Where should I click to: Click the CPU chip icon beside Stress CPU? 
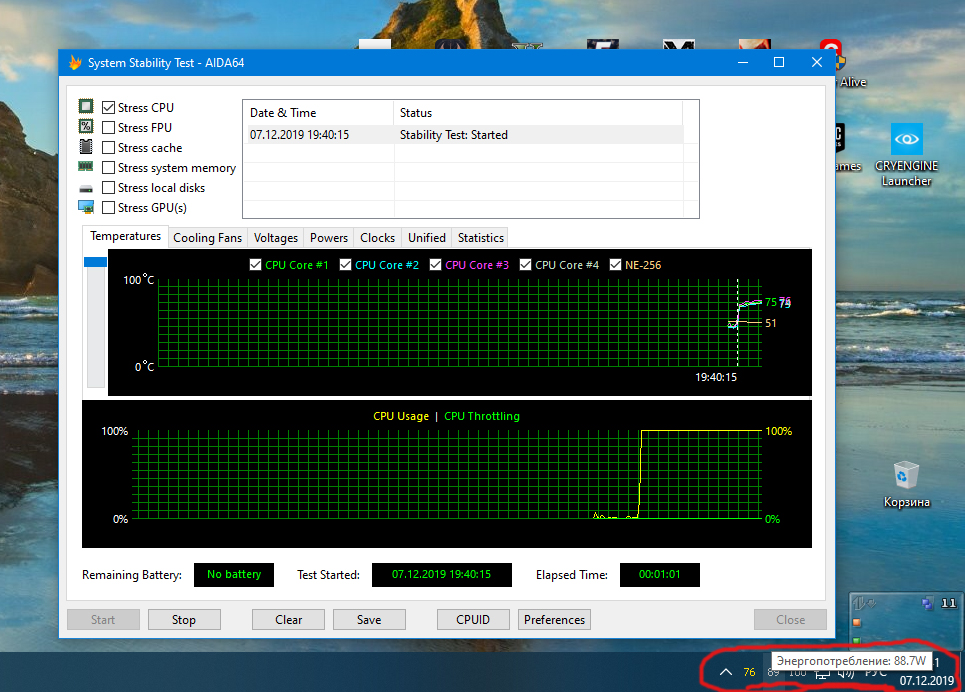point(86,107)
